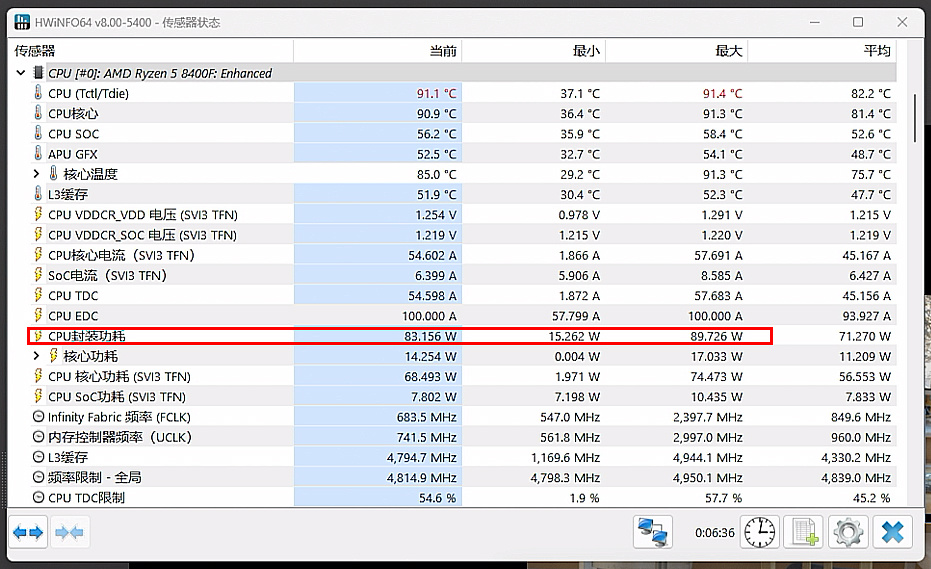
Task: Click the current value 100.000 A
Action: 429,316
